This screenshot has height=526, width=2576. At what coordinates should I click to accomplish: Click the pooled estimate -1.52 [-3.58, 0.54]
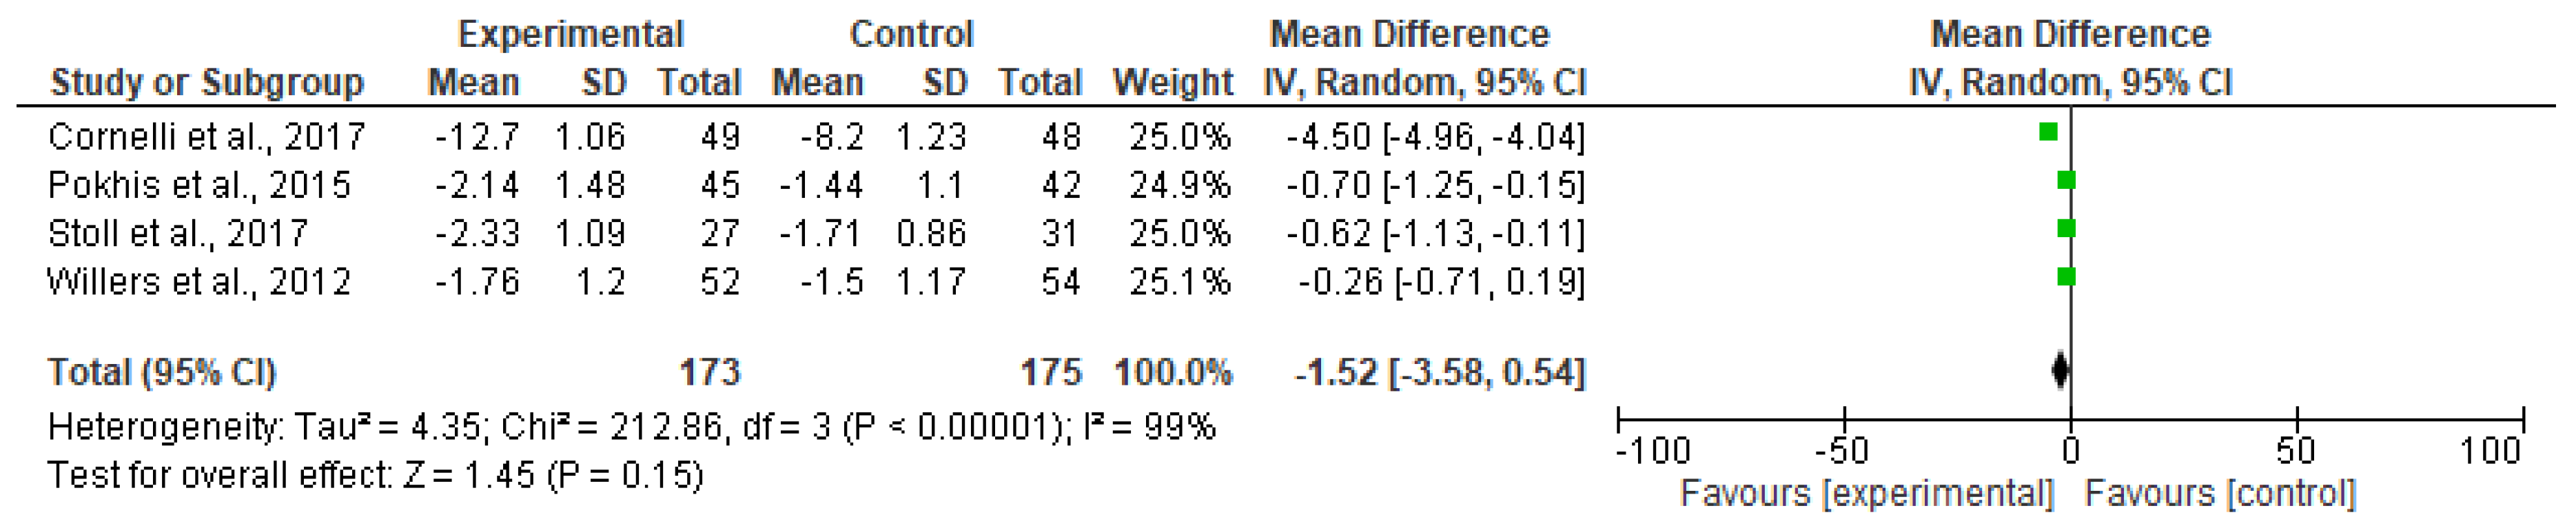point(1439,373)
